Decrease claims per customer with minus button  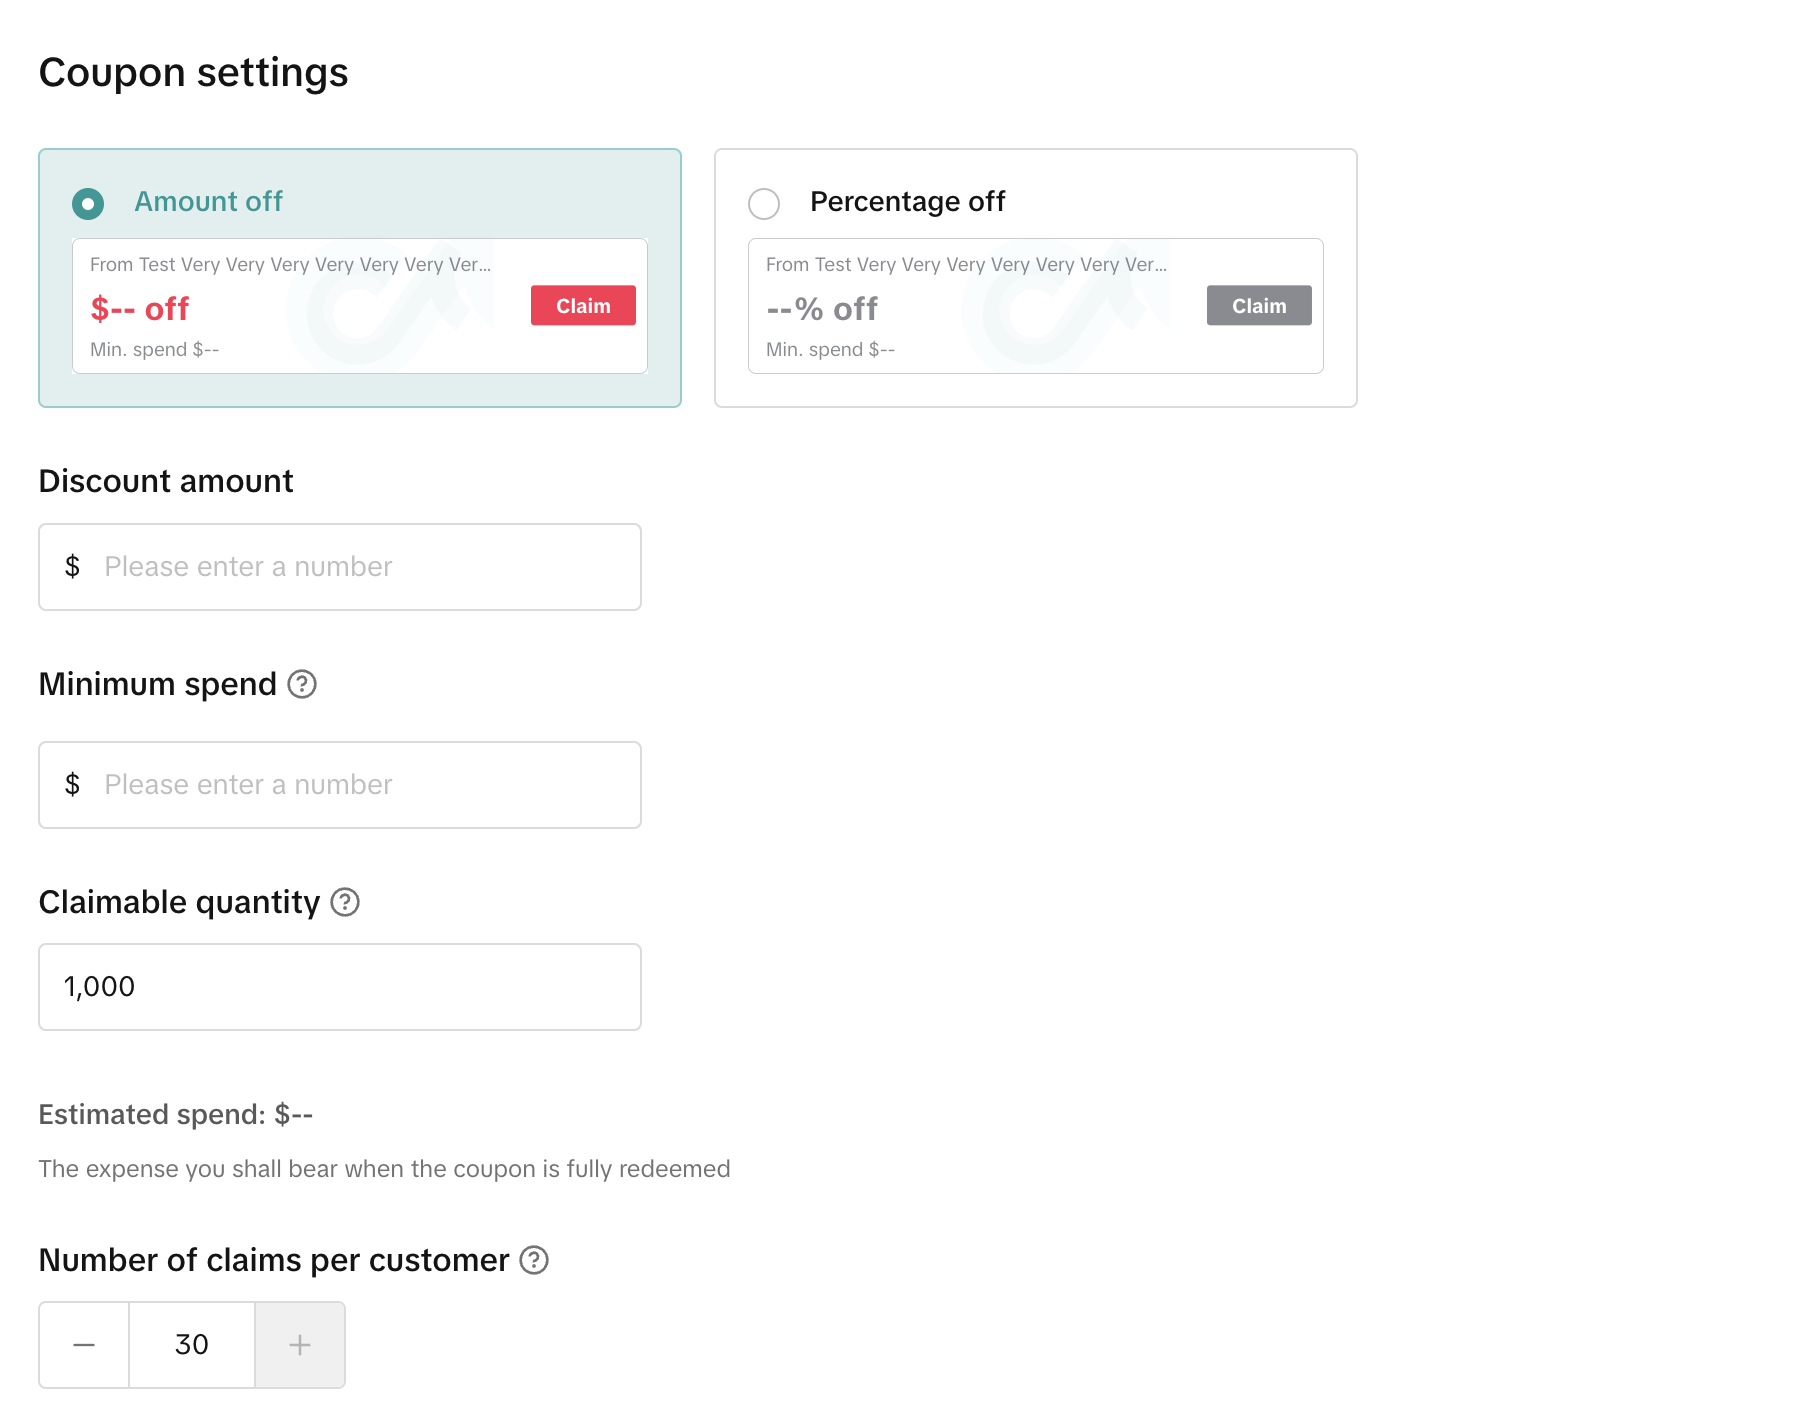[x=84, y=1345]
